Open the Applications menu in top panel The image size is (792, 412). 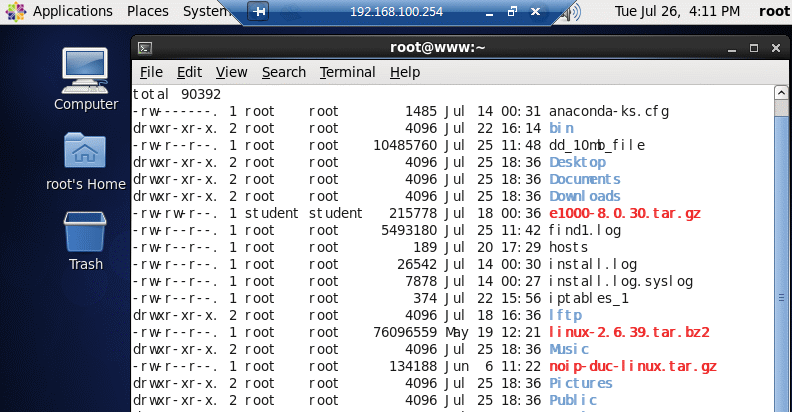[x=73, y=11]
